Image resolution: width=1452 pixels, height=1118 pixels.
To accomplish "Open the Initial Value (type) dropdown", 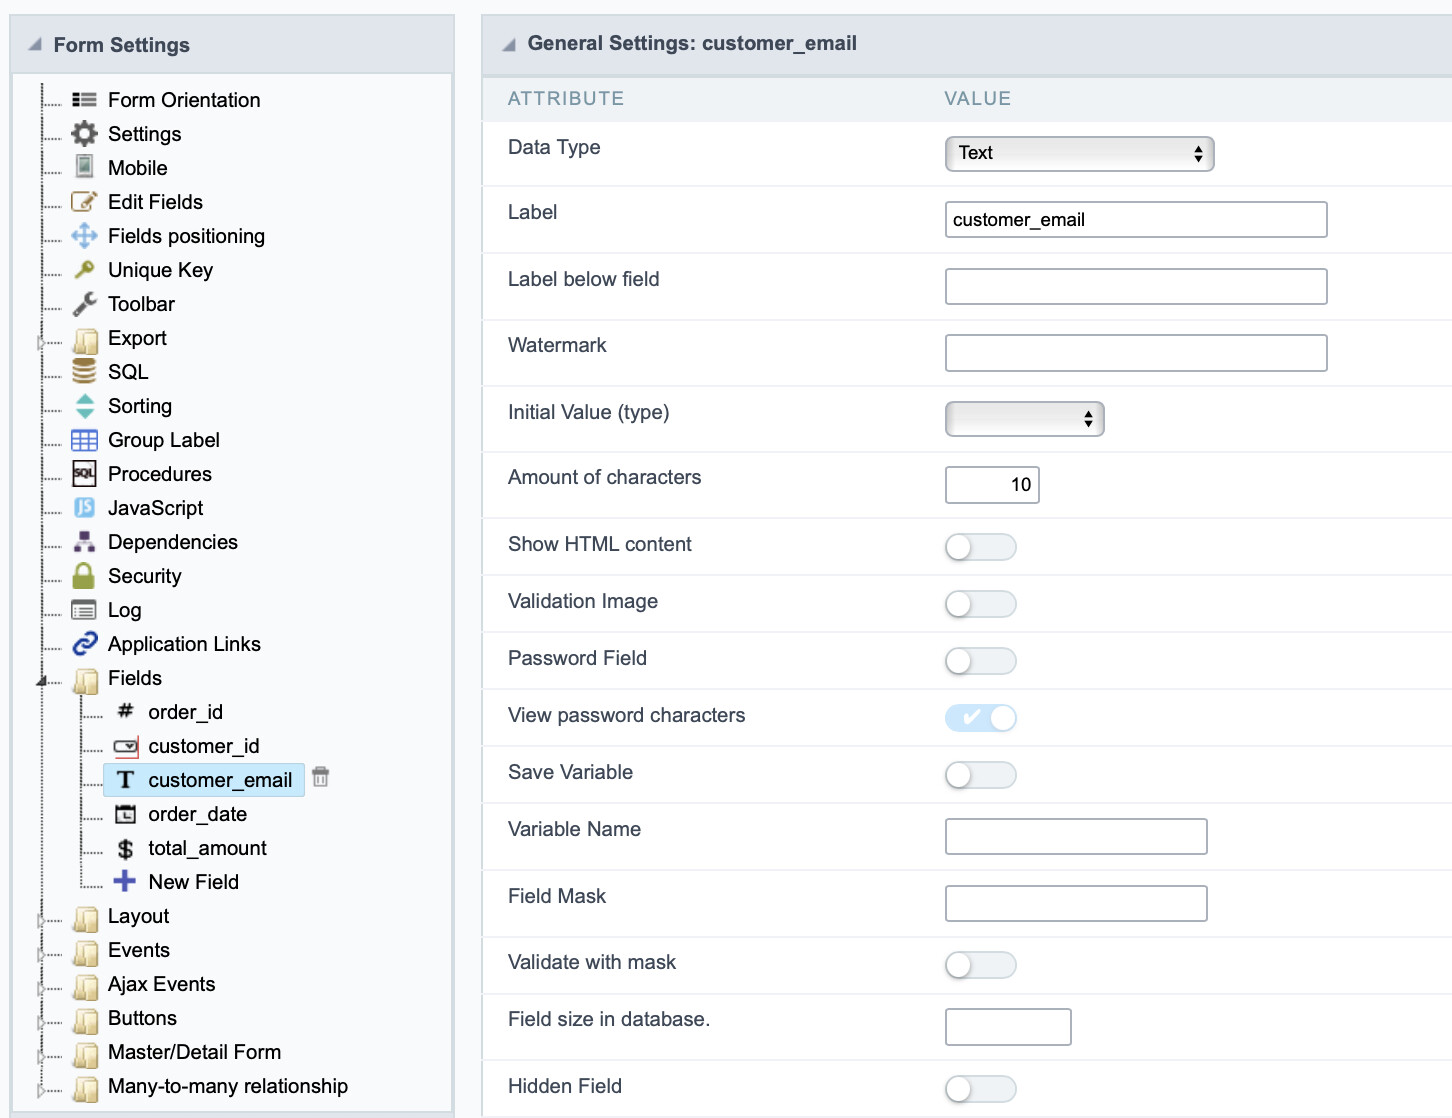I will pyautogui.click(x=1024, y=419).
